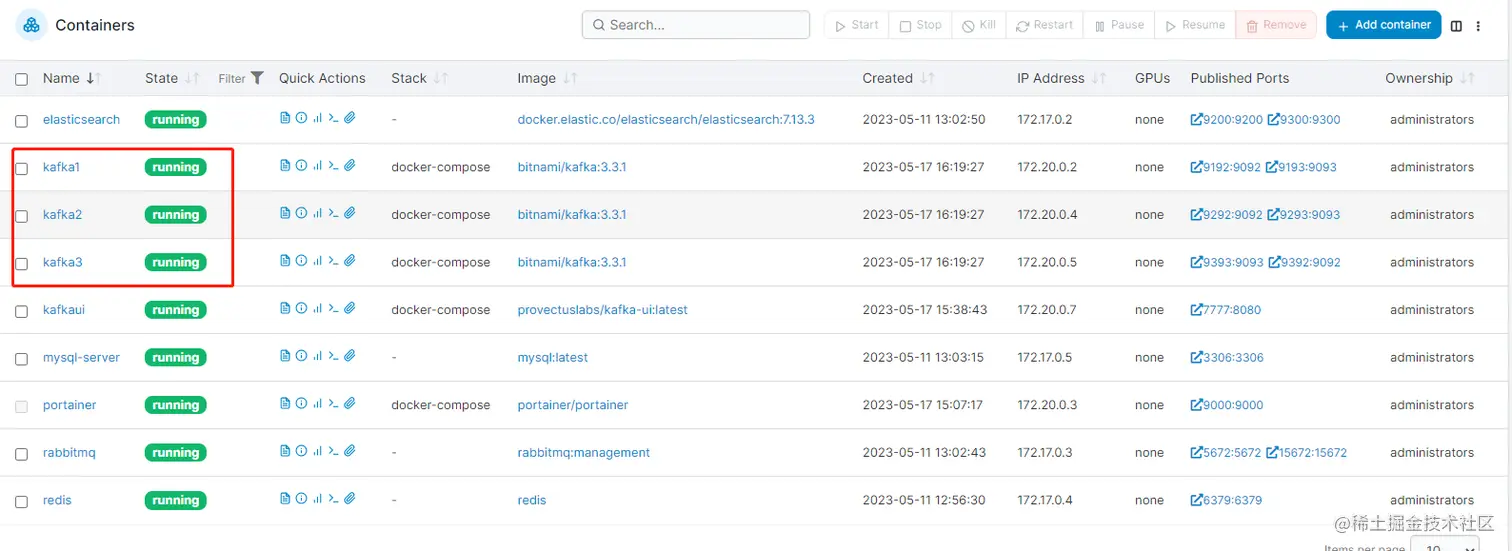Click the Pause toolbar button

1119,25
